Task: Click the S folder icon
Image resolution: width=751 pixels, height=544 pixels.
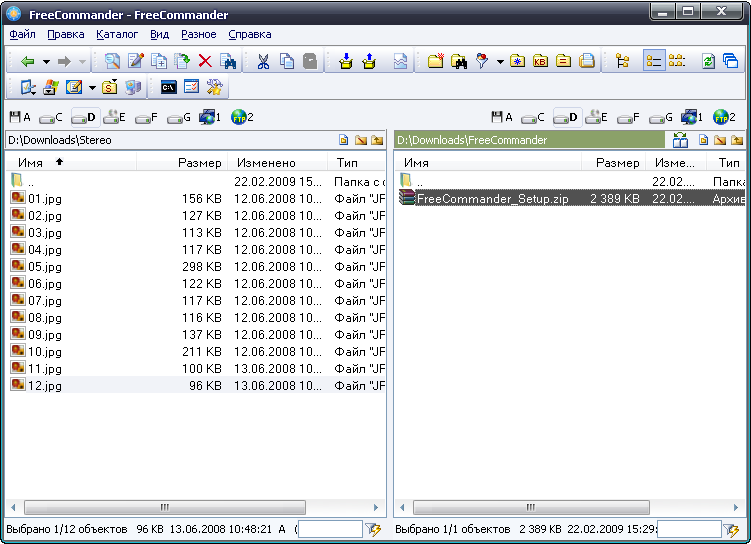Action: [110, 87]
